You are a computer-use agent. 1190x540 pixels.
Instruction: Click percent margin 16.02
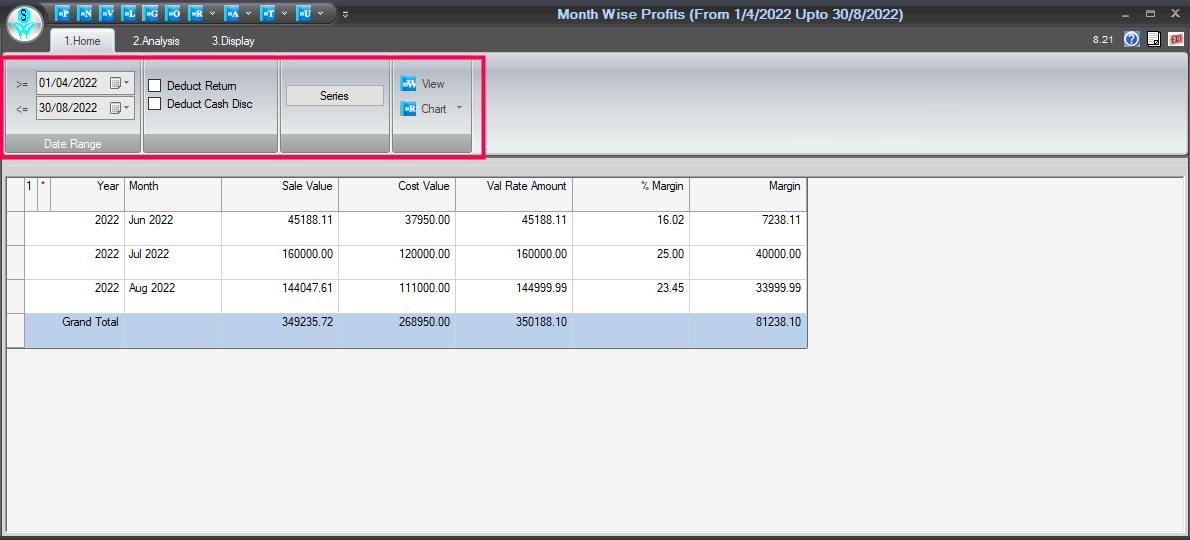631,228
